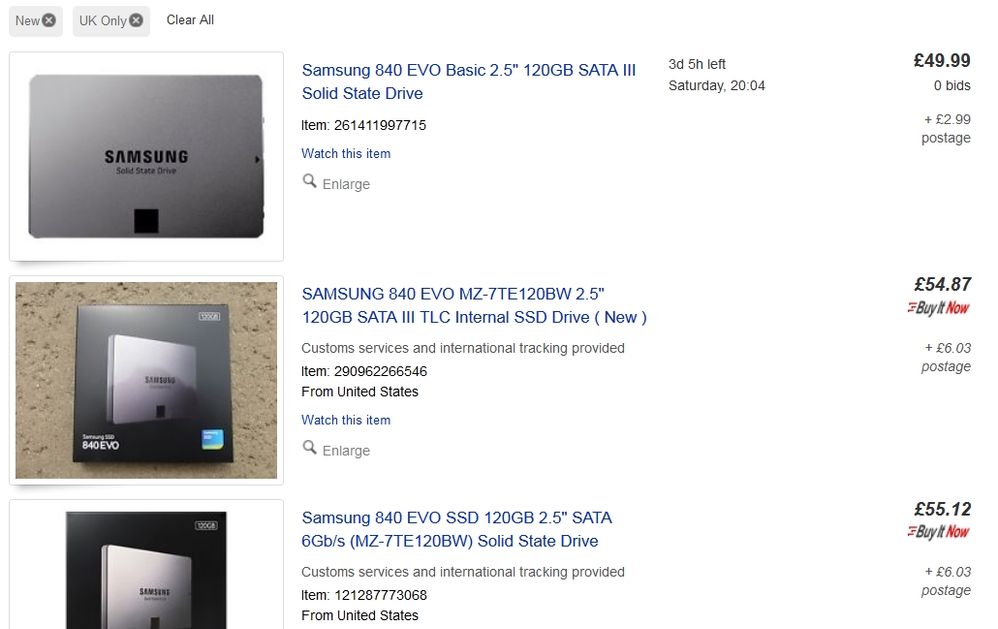Remove the UK Only filter chip

tap(136, 20)
